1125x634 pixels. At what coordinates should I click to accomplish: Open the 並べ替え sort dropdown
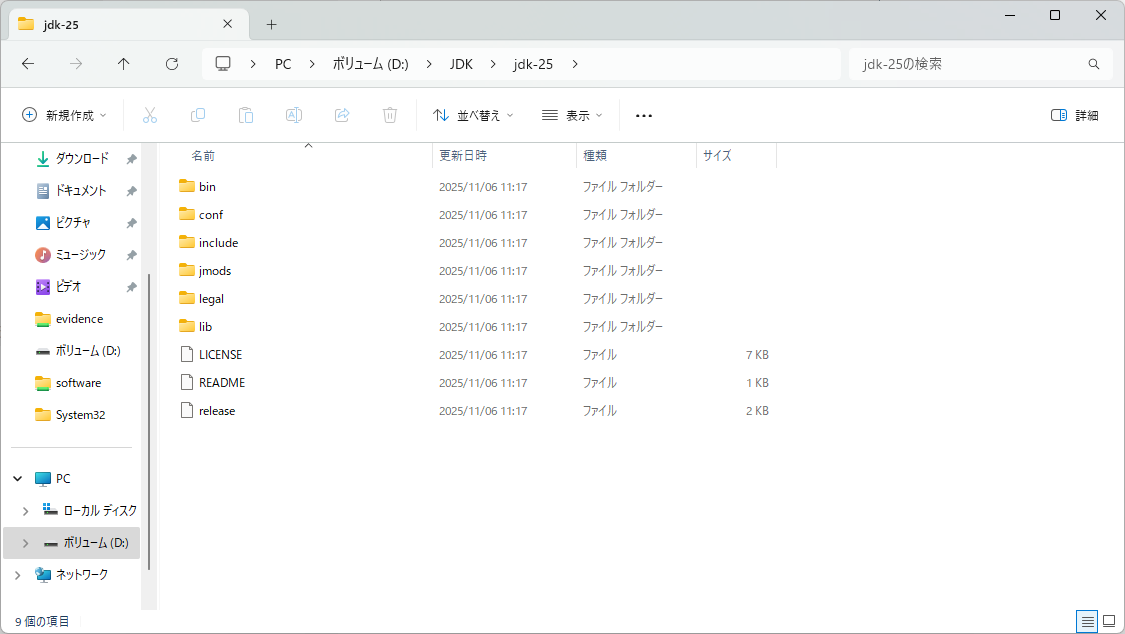[474, 115]
